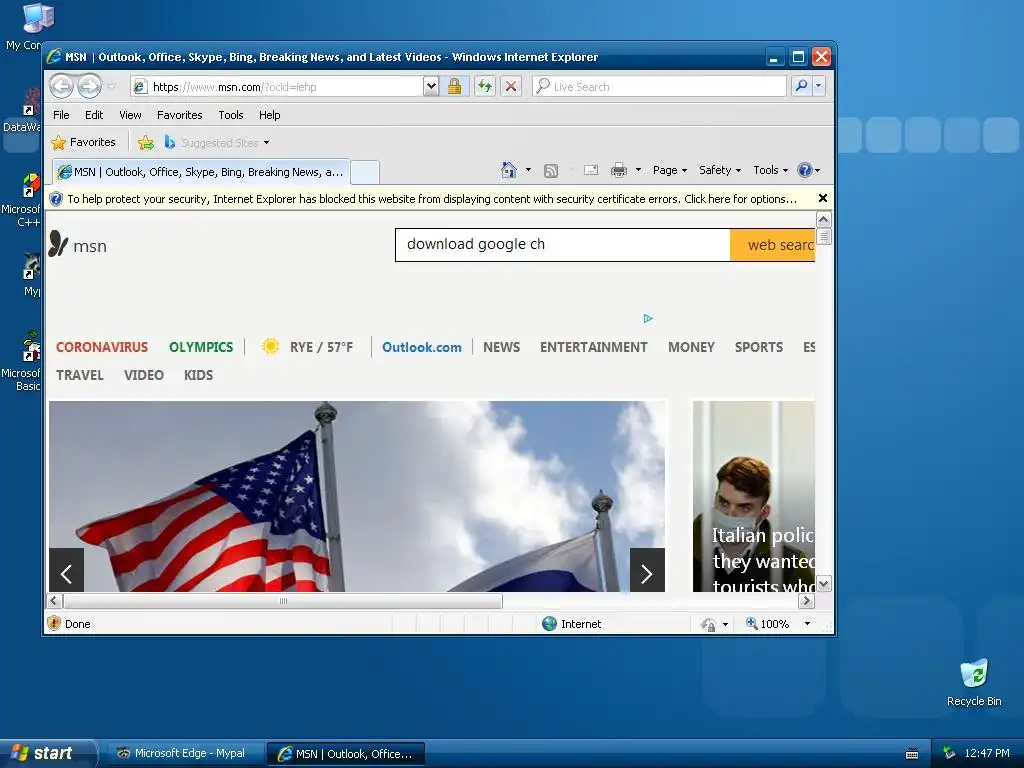Show next slide in news carousel
Viewport: 1024px width, 768px height.
pyautogui.click(x=647, y=571)
